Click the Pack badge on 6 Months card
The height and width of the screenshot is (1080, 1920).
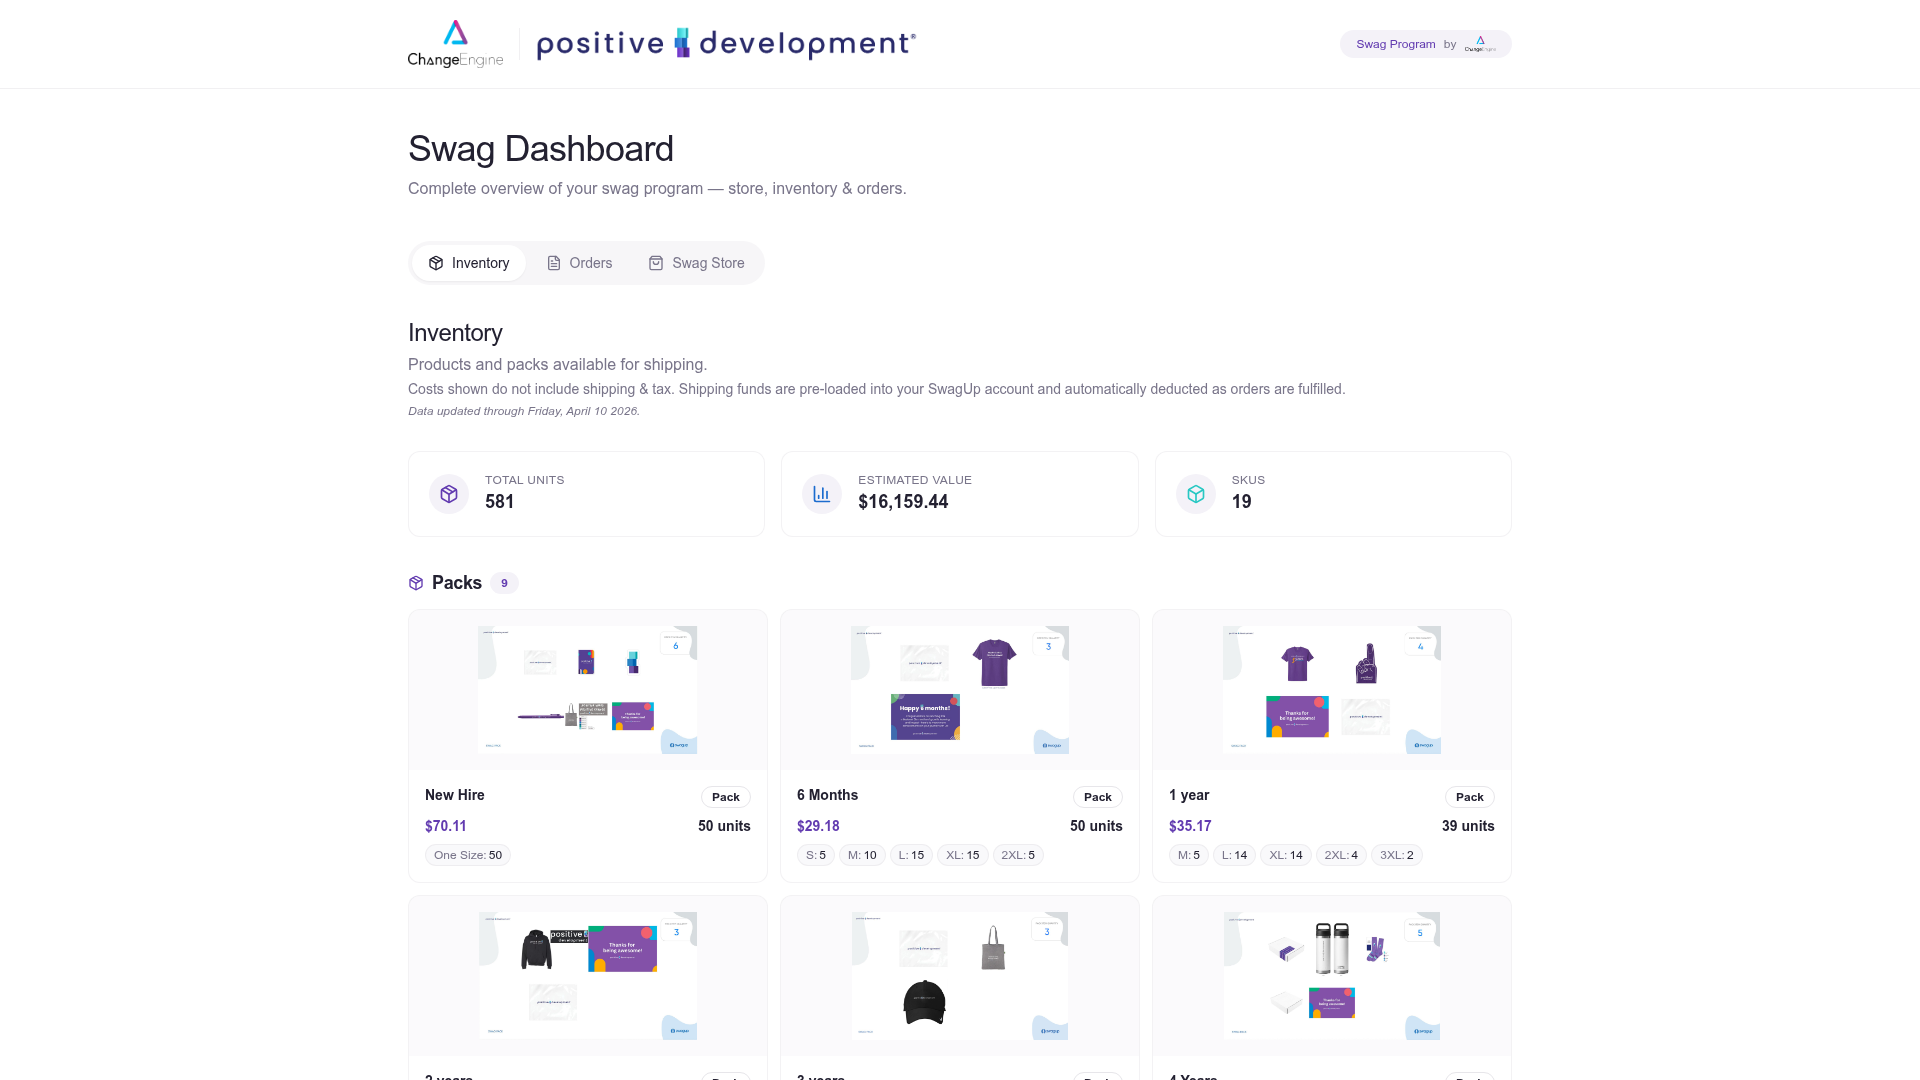click(1098, 797)
